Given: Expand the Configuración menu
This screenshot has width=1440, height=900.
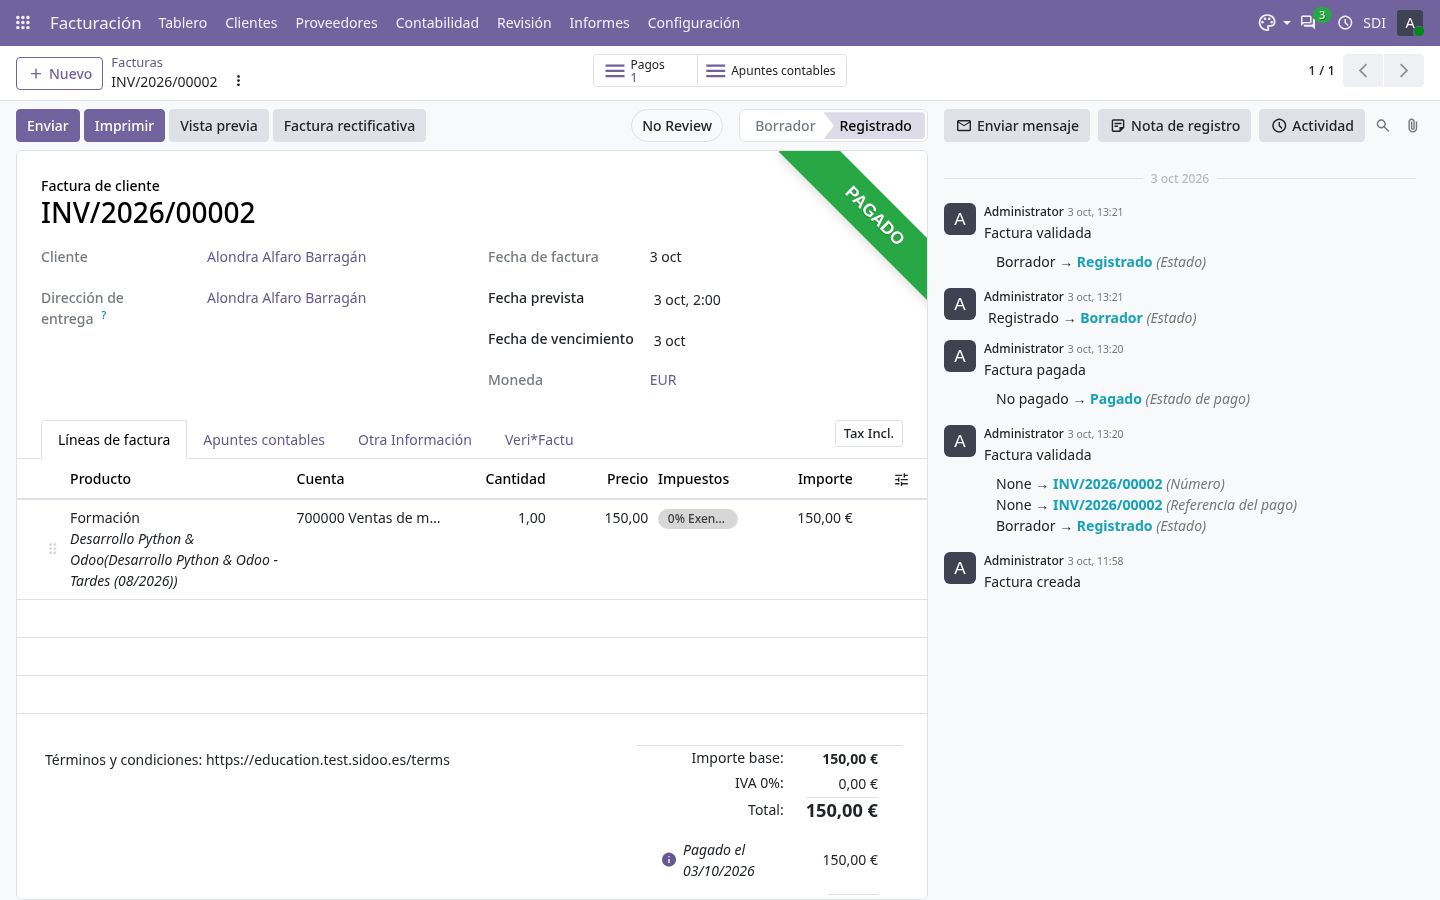Looking at the screenshot, I should pyautogui.click(x=693, y=22).
